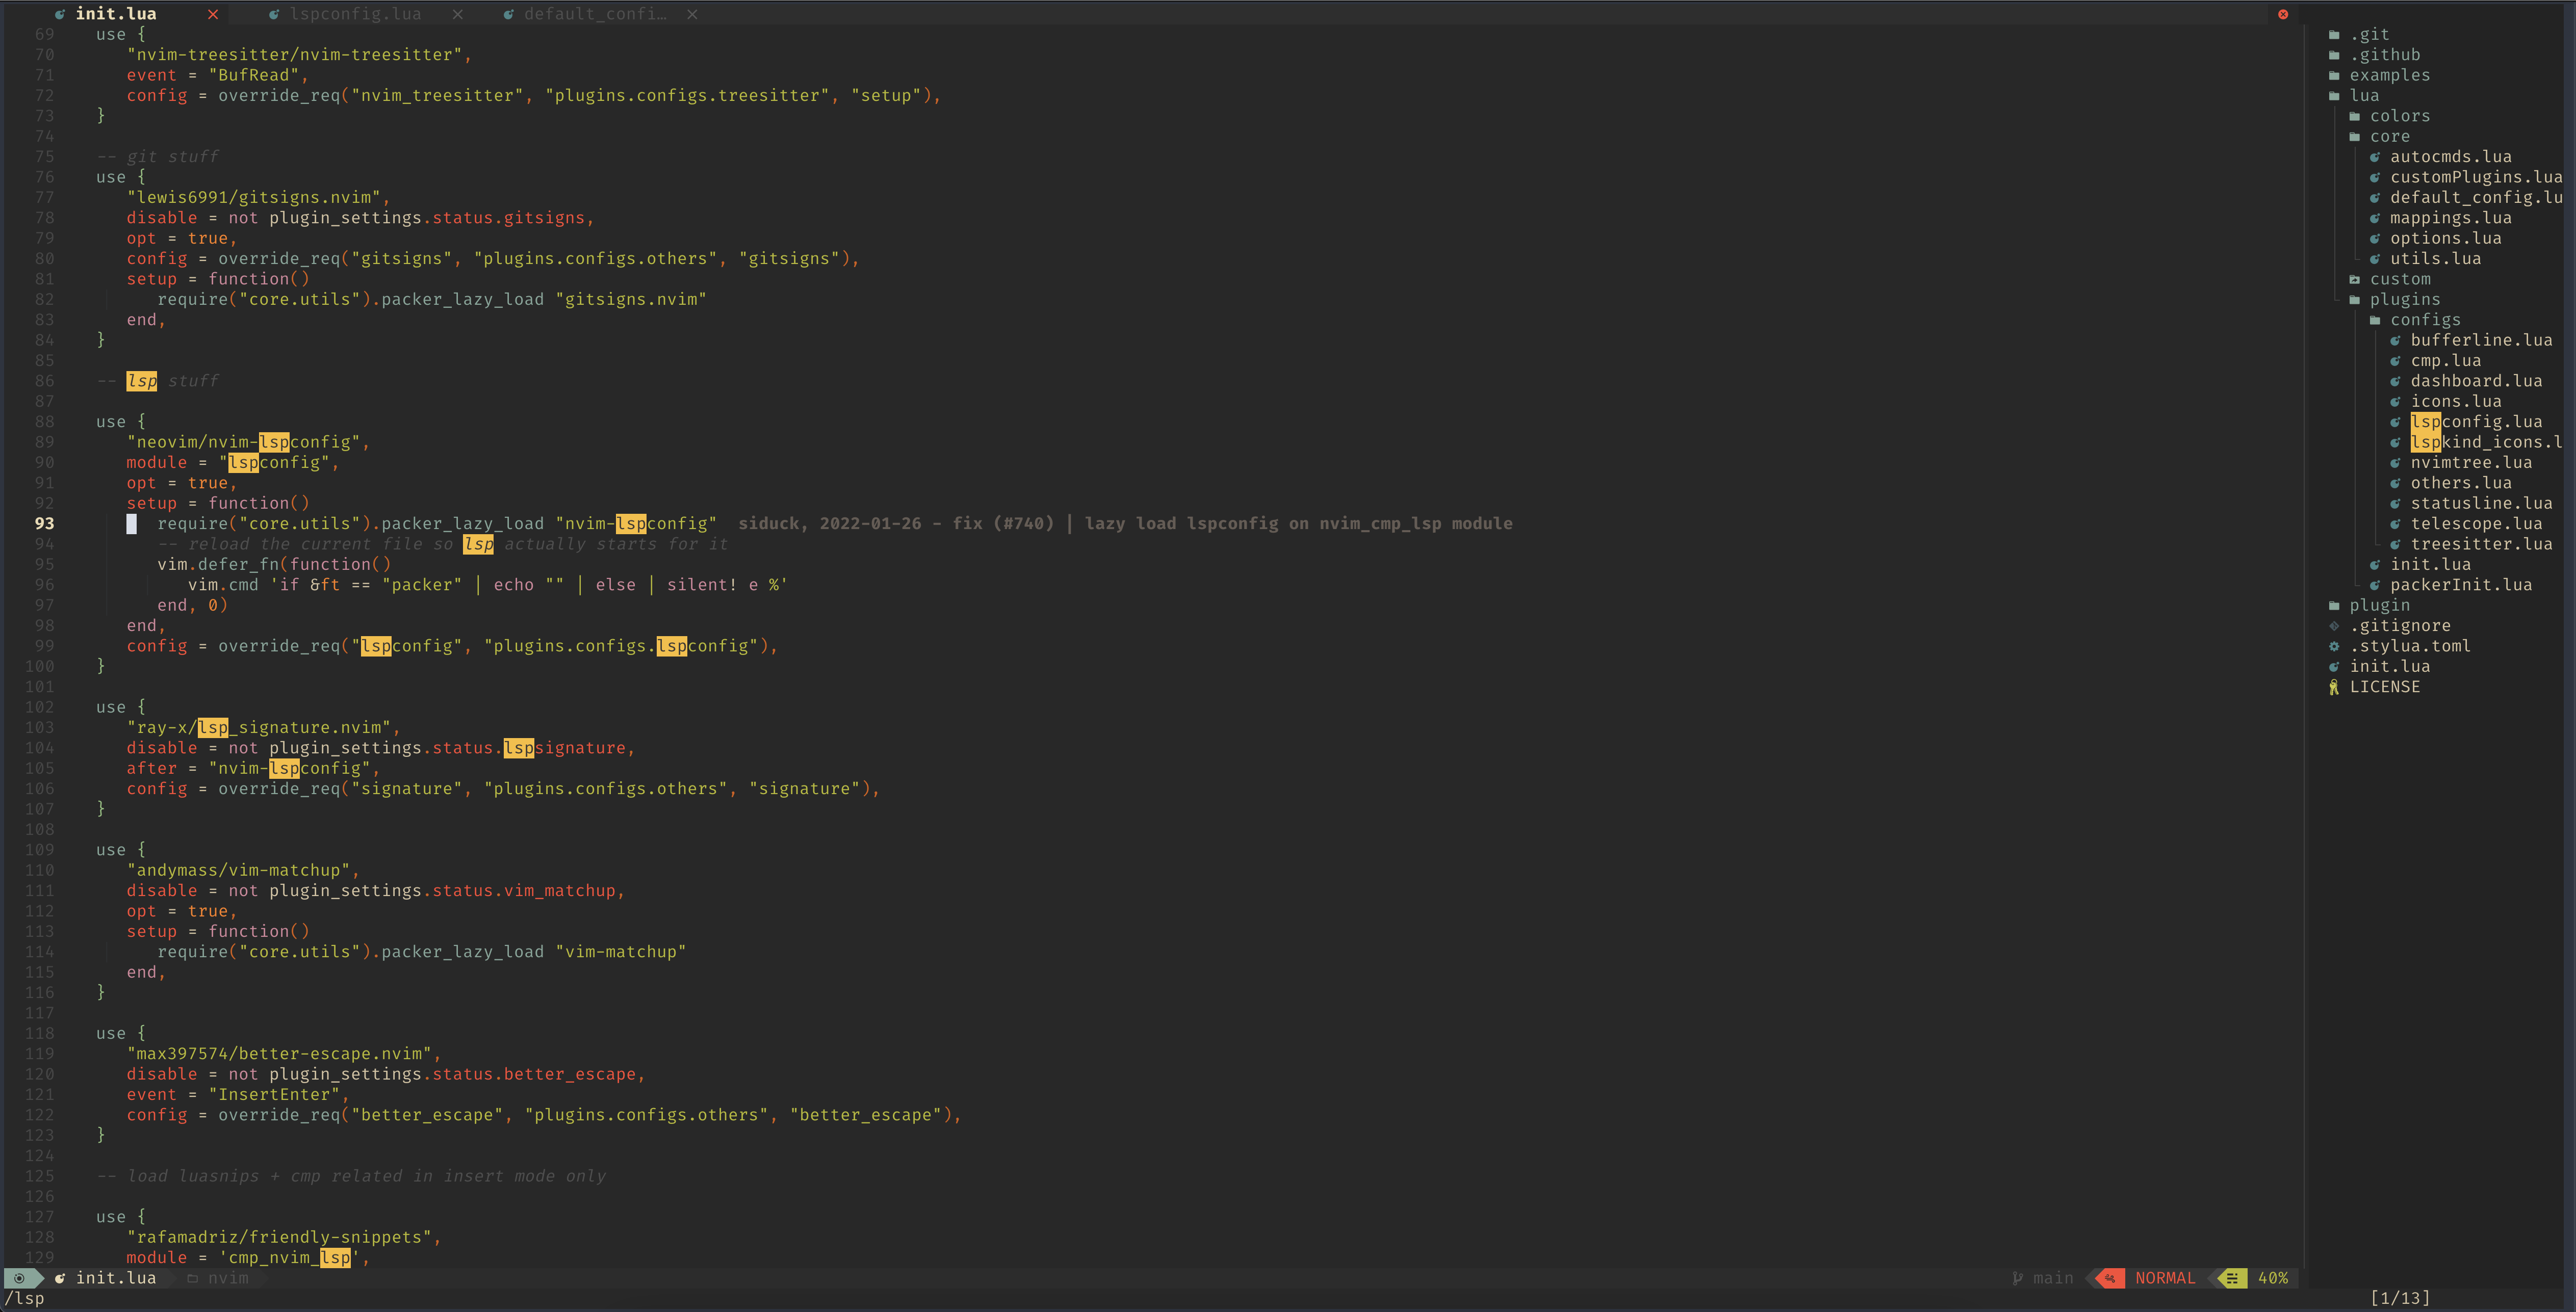Switch to the lspconfig.lua tab
Viewport: 2576px width, 1312px height.
tap(355, 14)
